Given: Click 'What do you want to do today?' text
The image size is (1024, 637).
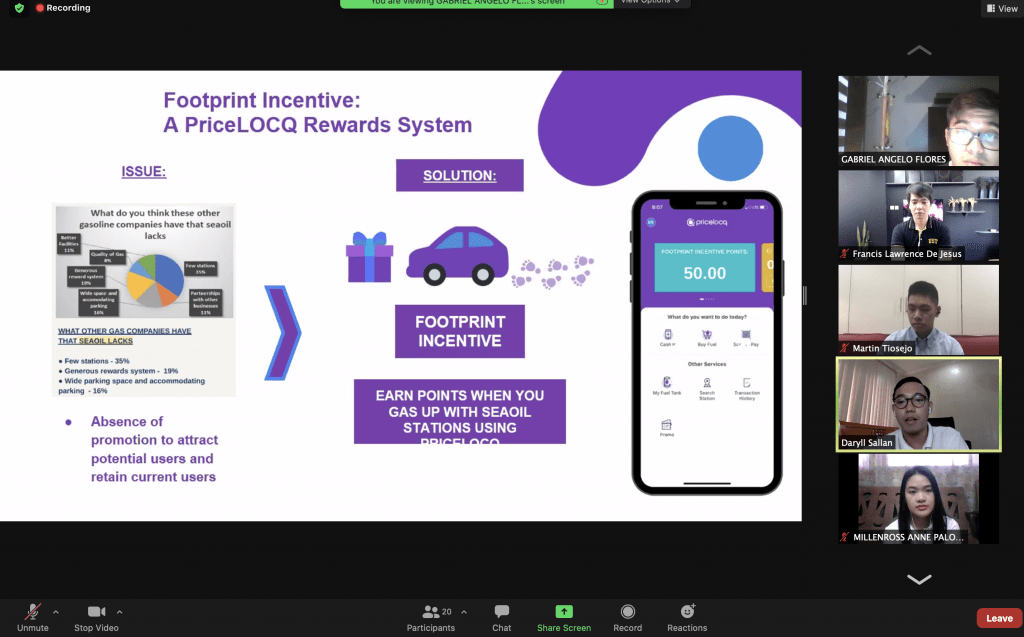Looking at the screenshot, I should (x=707, y=317).
